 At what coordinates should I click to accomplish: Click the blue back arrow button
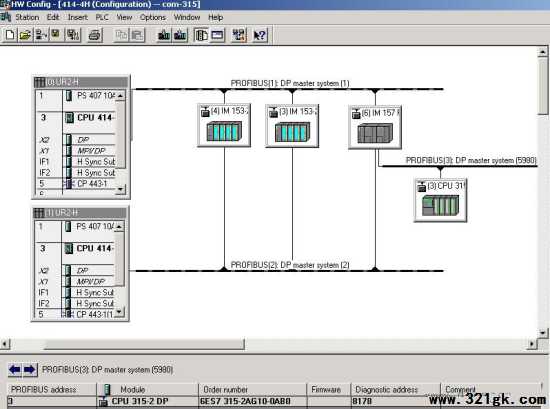(x=15, y=369)
